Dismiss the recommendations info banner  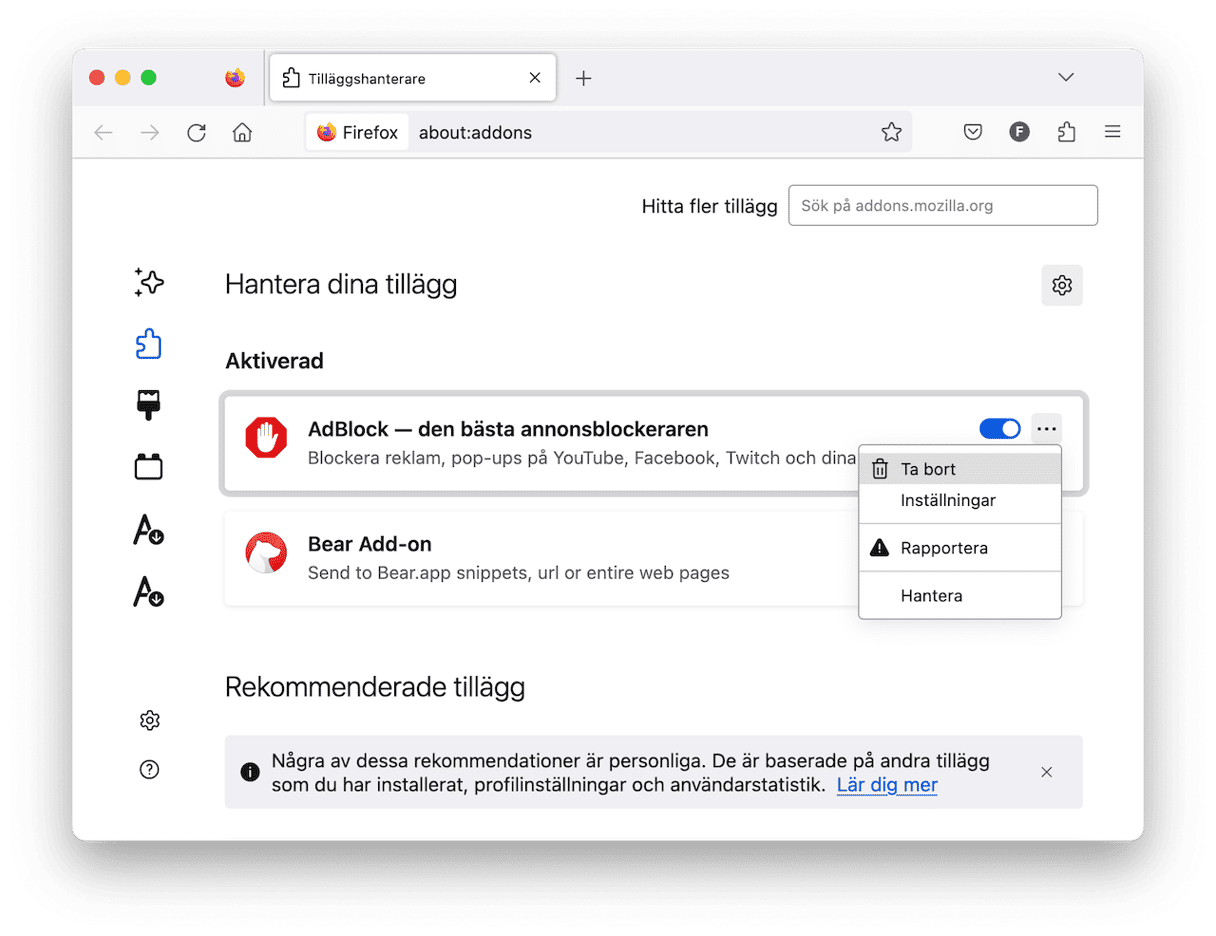pos(1046,772)
